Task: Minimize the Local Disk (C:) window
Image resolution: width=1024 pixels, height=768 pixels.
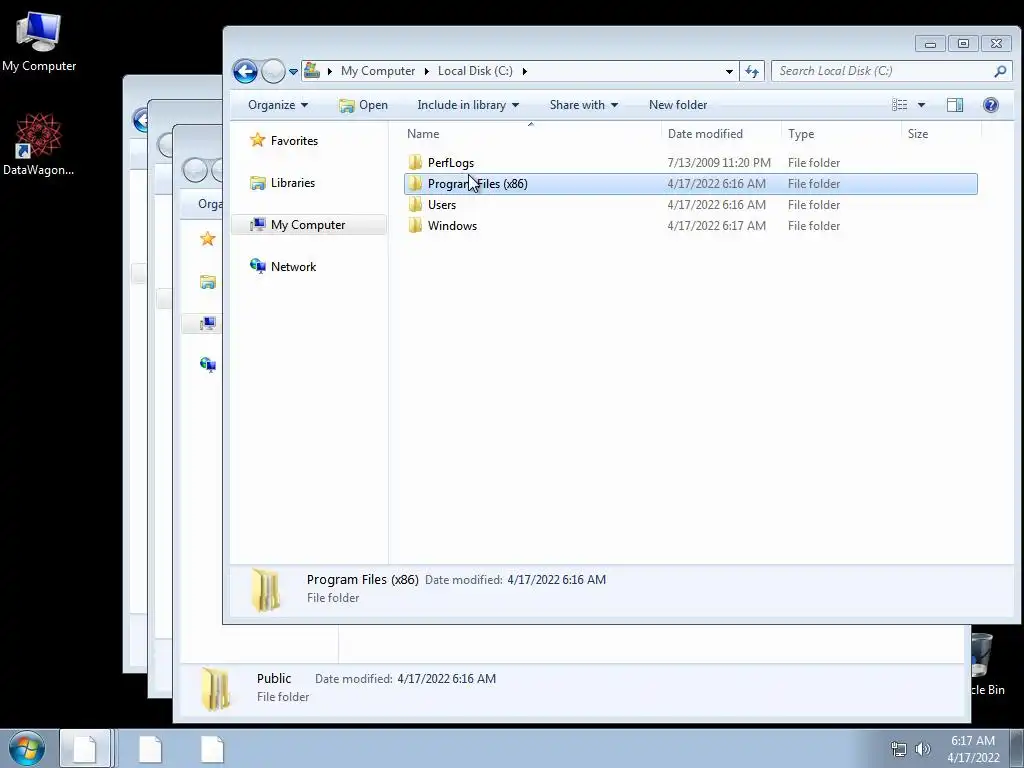Action: [931, 44]
